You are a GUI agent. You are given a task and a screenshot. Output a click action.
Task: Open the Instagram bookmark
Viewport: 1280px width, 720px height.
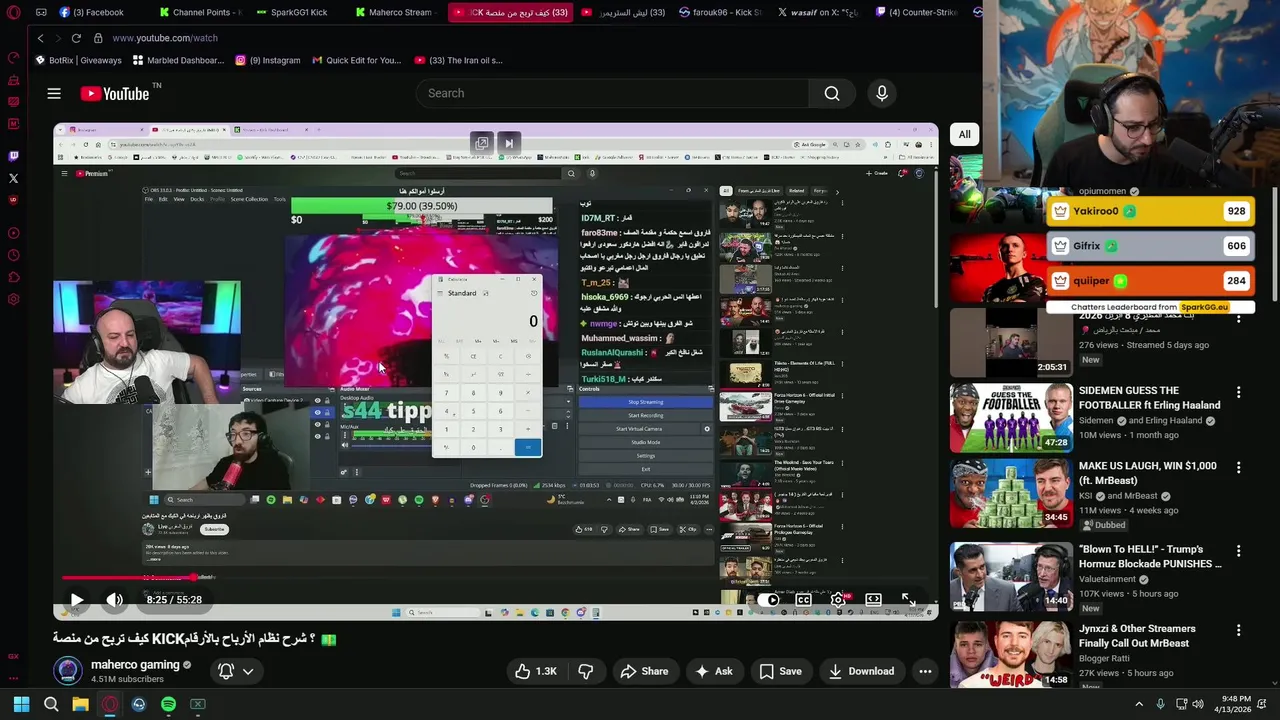pyautogui.click(x=267, y=60)
